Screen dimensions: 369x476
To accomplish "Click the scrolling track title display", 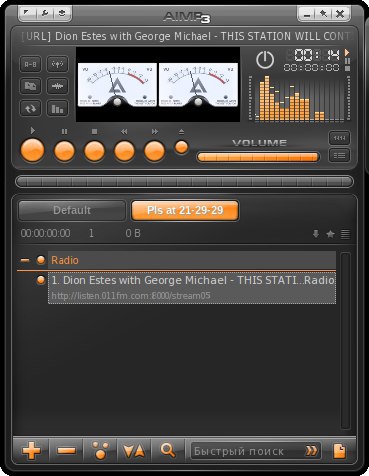I will click(186, 36).
